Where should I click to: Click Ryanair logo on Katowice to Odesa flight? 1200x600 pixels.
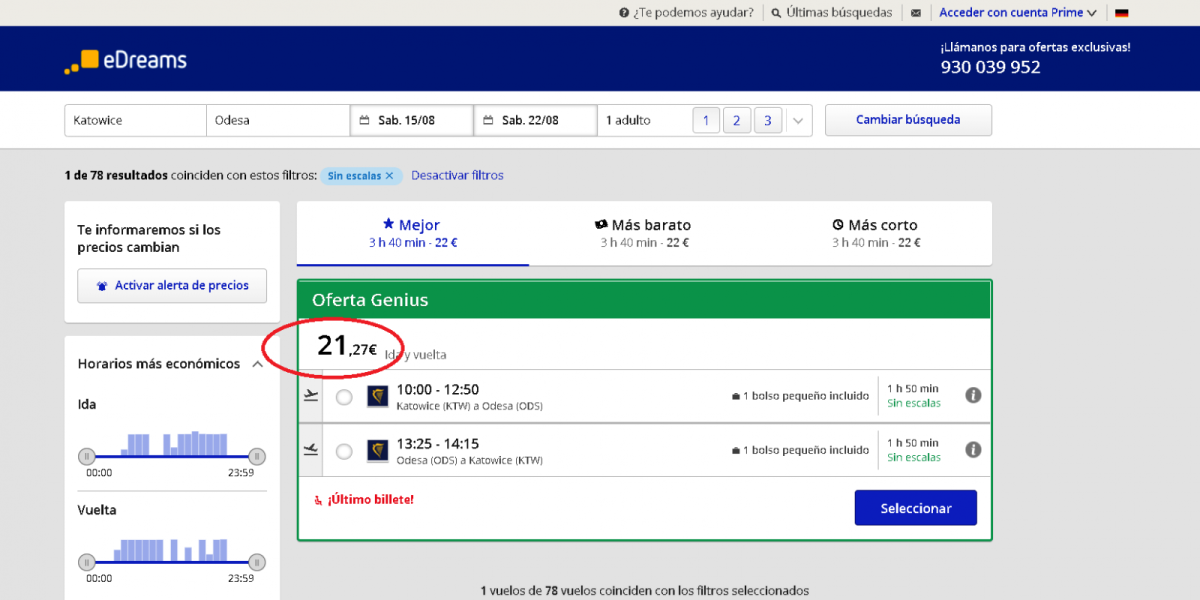tap(378, 397)
